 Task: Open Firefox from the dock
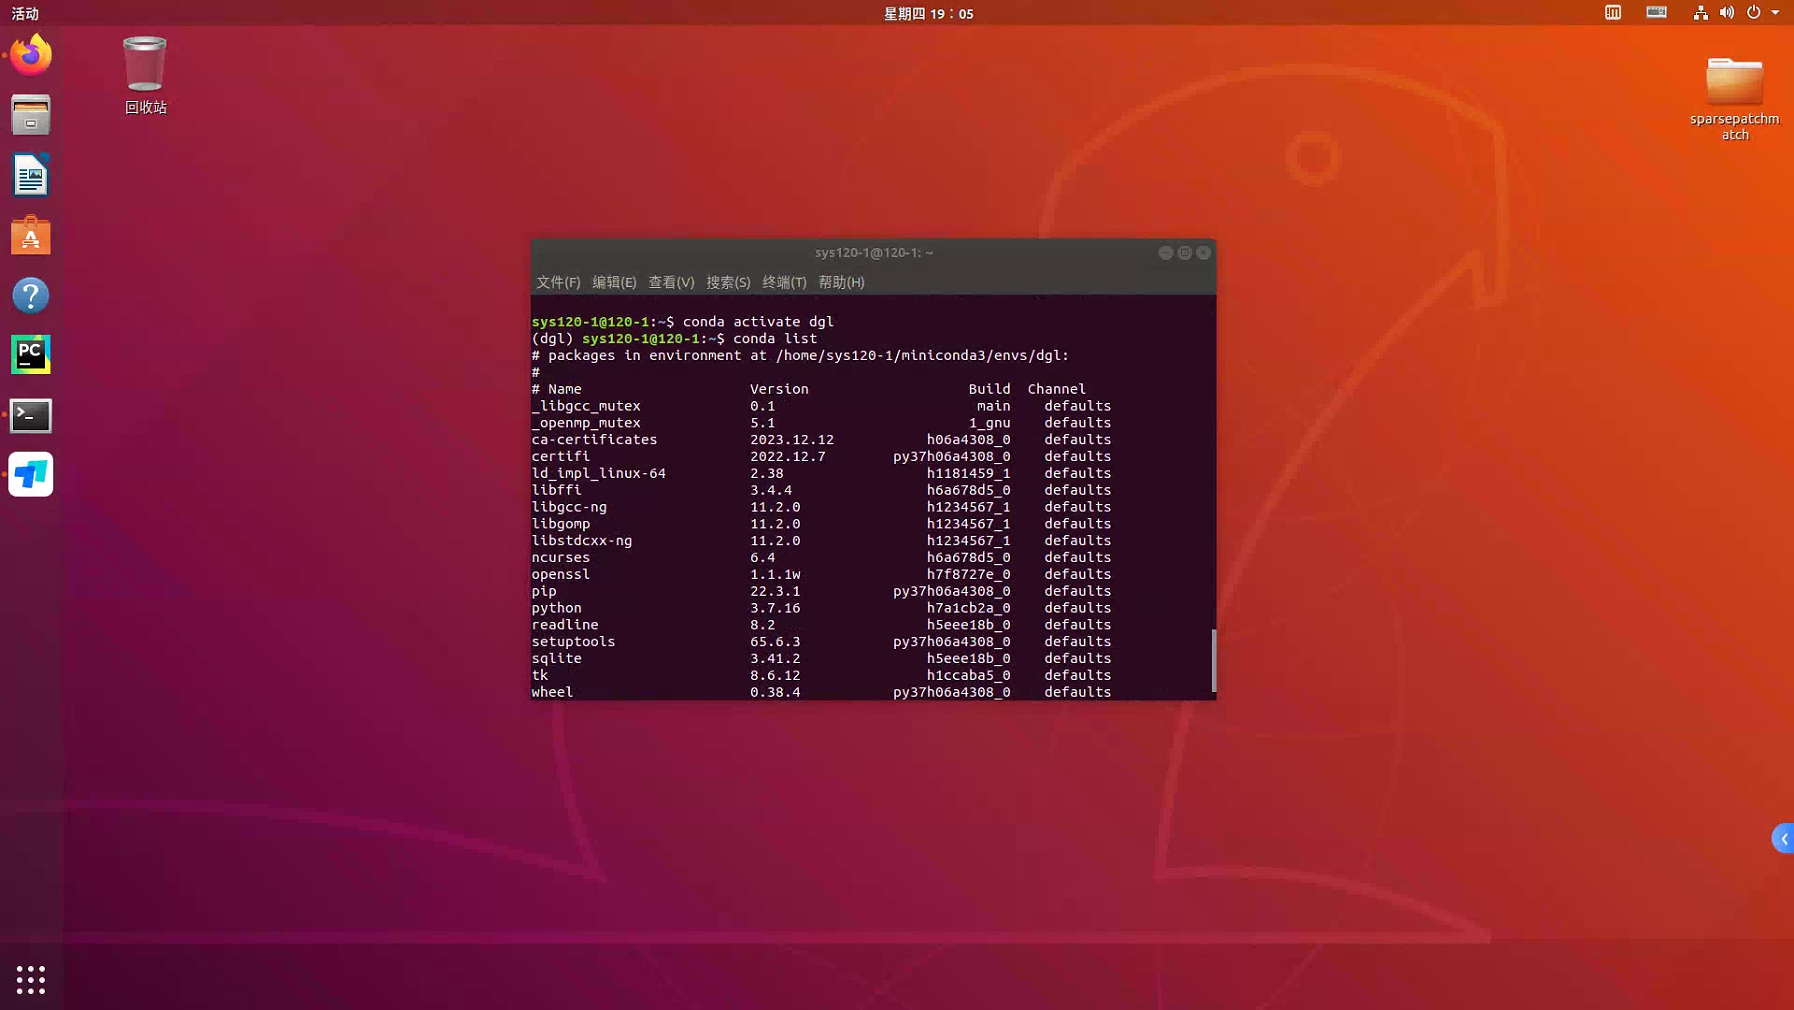tap(31, 54)
